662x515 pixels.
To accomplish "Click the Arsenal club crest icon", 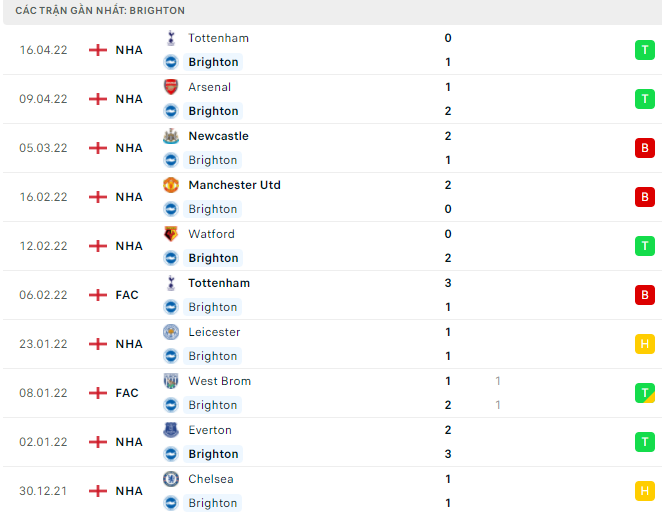I will point(171,87).
